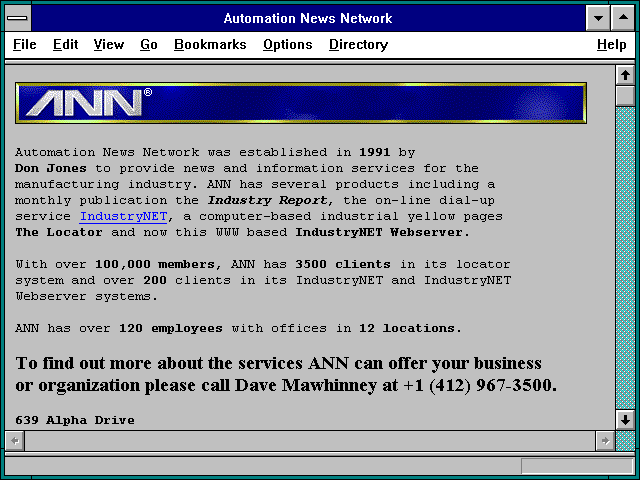Click the phone number '+1 (412) 967-3500.'
This screenshot has width=640, height=480.
(480, 385)
